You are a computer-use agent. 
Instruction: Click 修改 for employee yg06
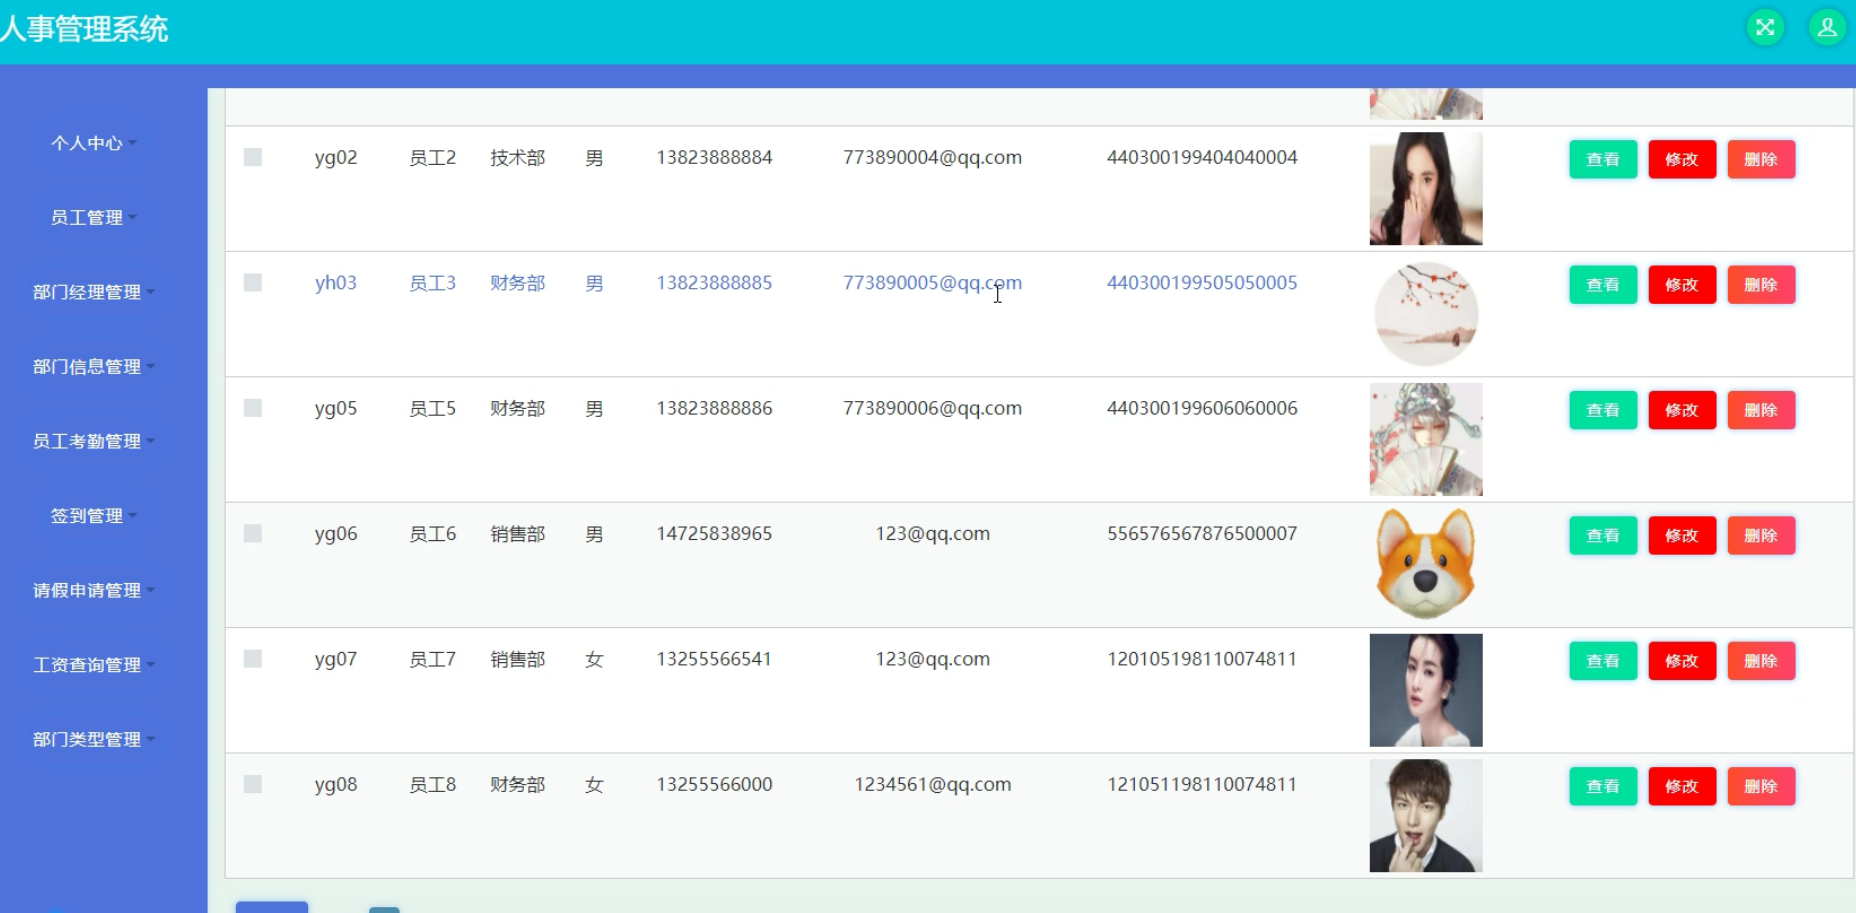pos(1682,535)
